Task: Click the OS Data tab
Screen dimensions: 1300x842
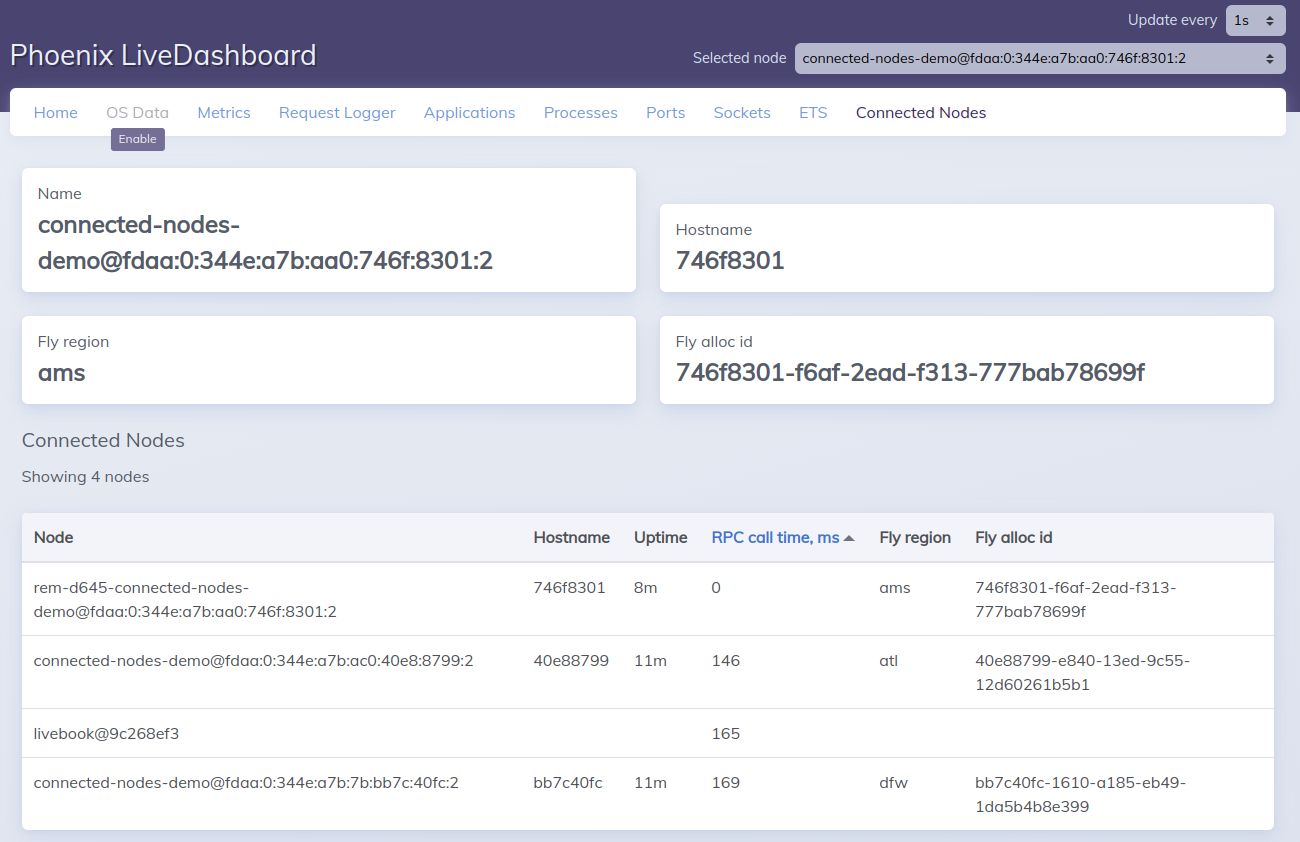Action: 137,112
